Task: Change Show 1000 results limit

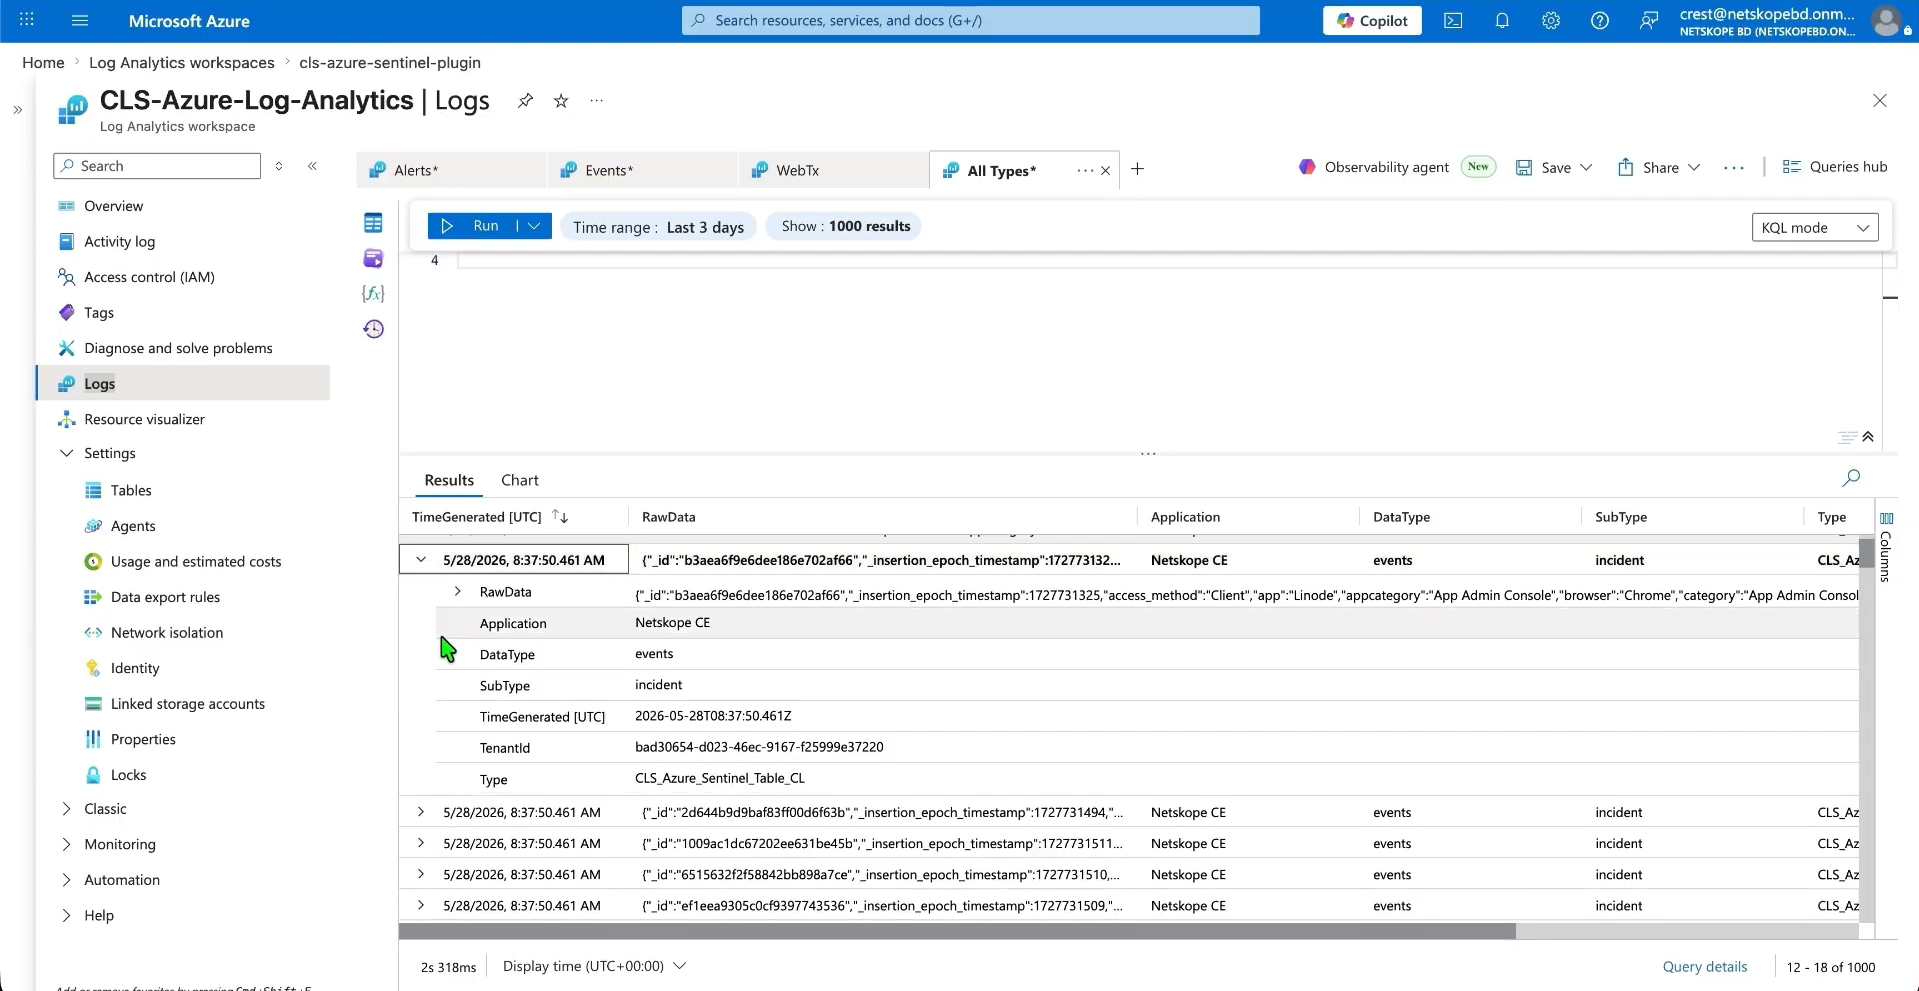Action: (x=845, y=226)
